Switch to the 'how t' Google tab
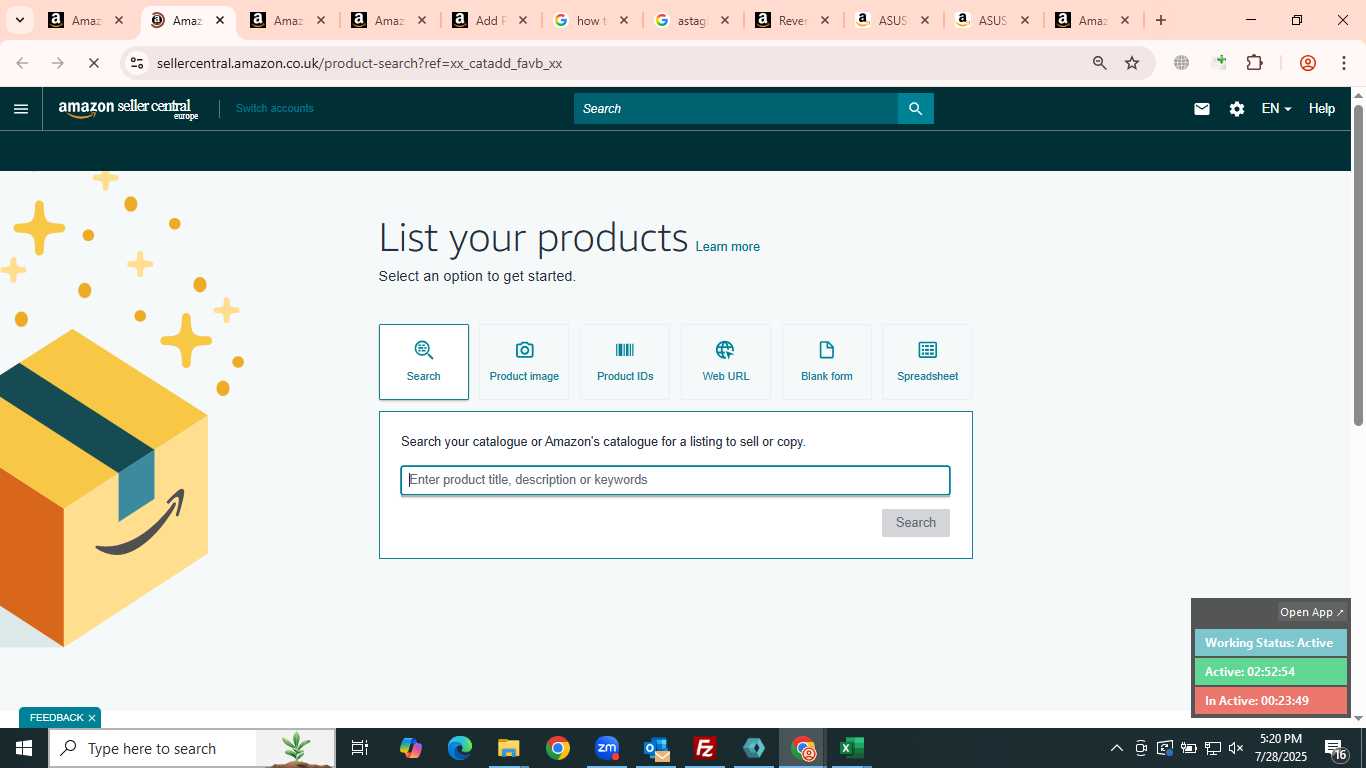Screen dimensions: 1366x768 [x=590, y=20]
